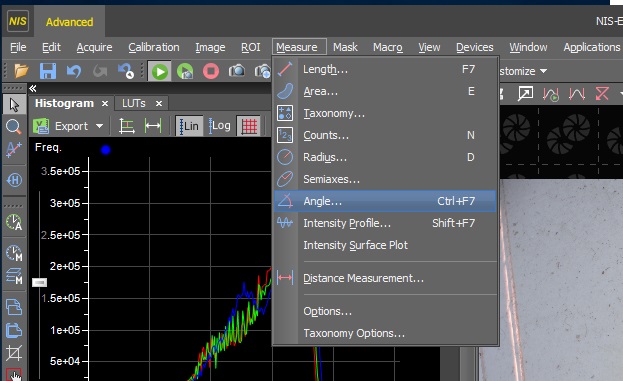
Task: Click the framed arrow image toolbar icon
Action: click(x=525, y=94)
